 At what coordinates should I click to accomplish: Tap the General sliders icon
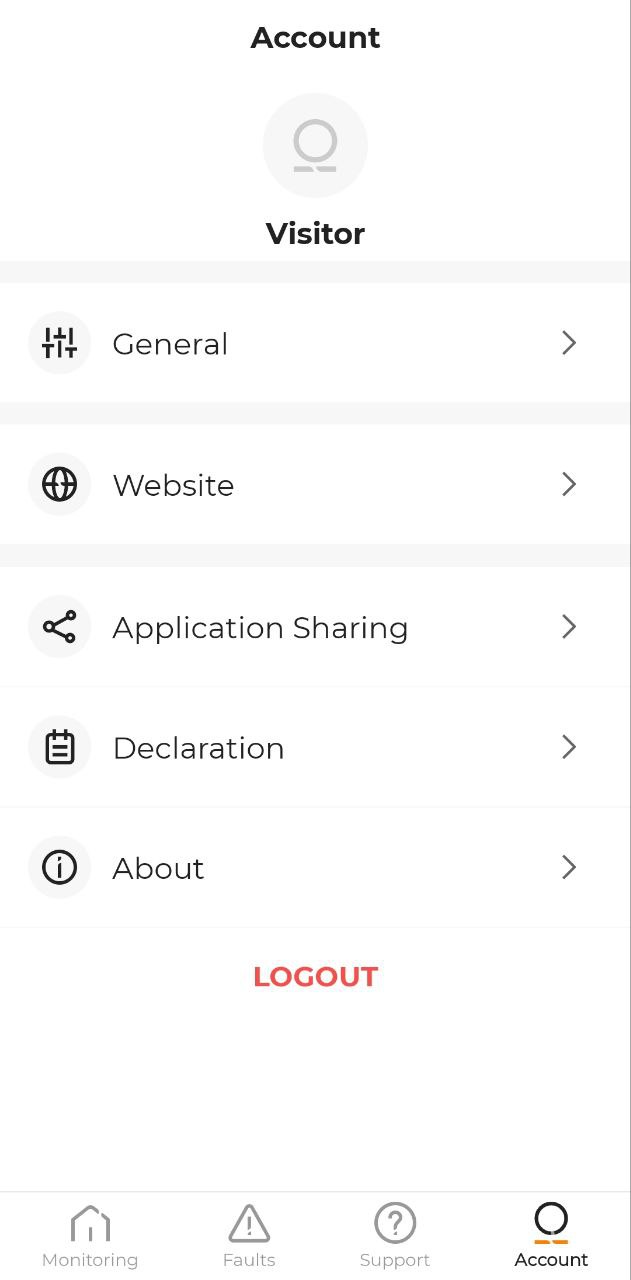[59, 343]
